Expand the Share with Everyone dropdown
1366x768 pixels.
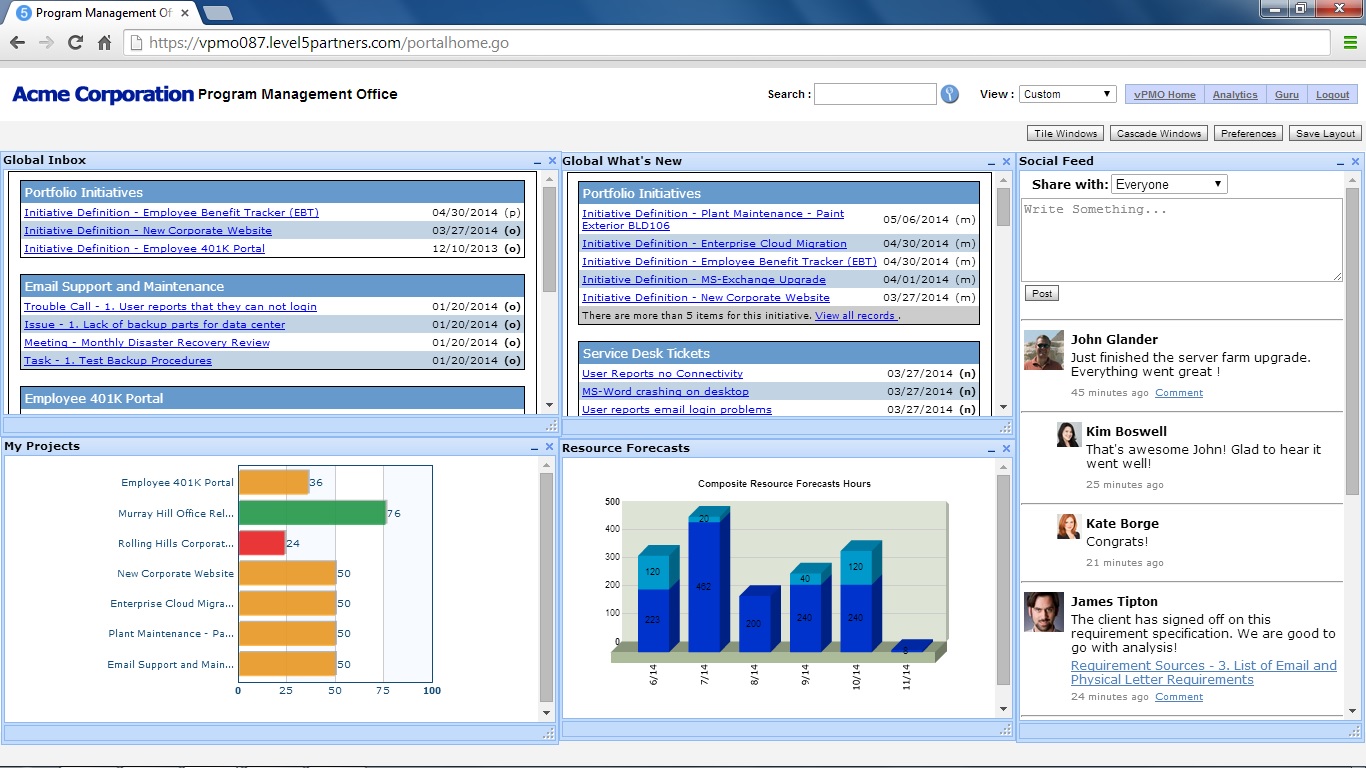(x=1168, y=184)
